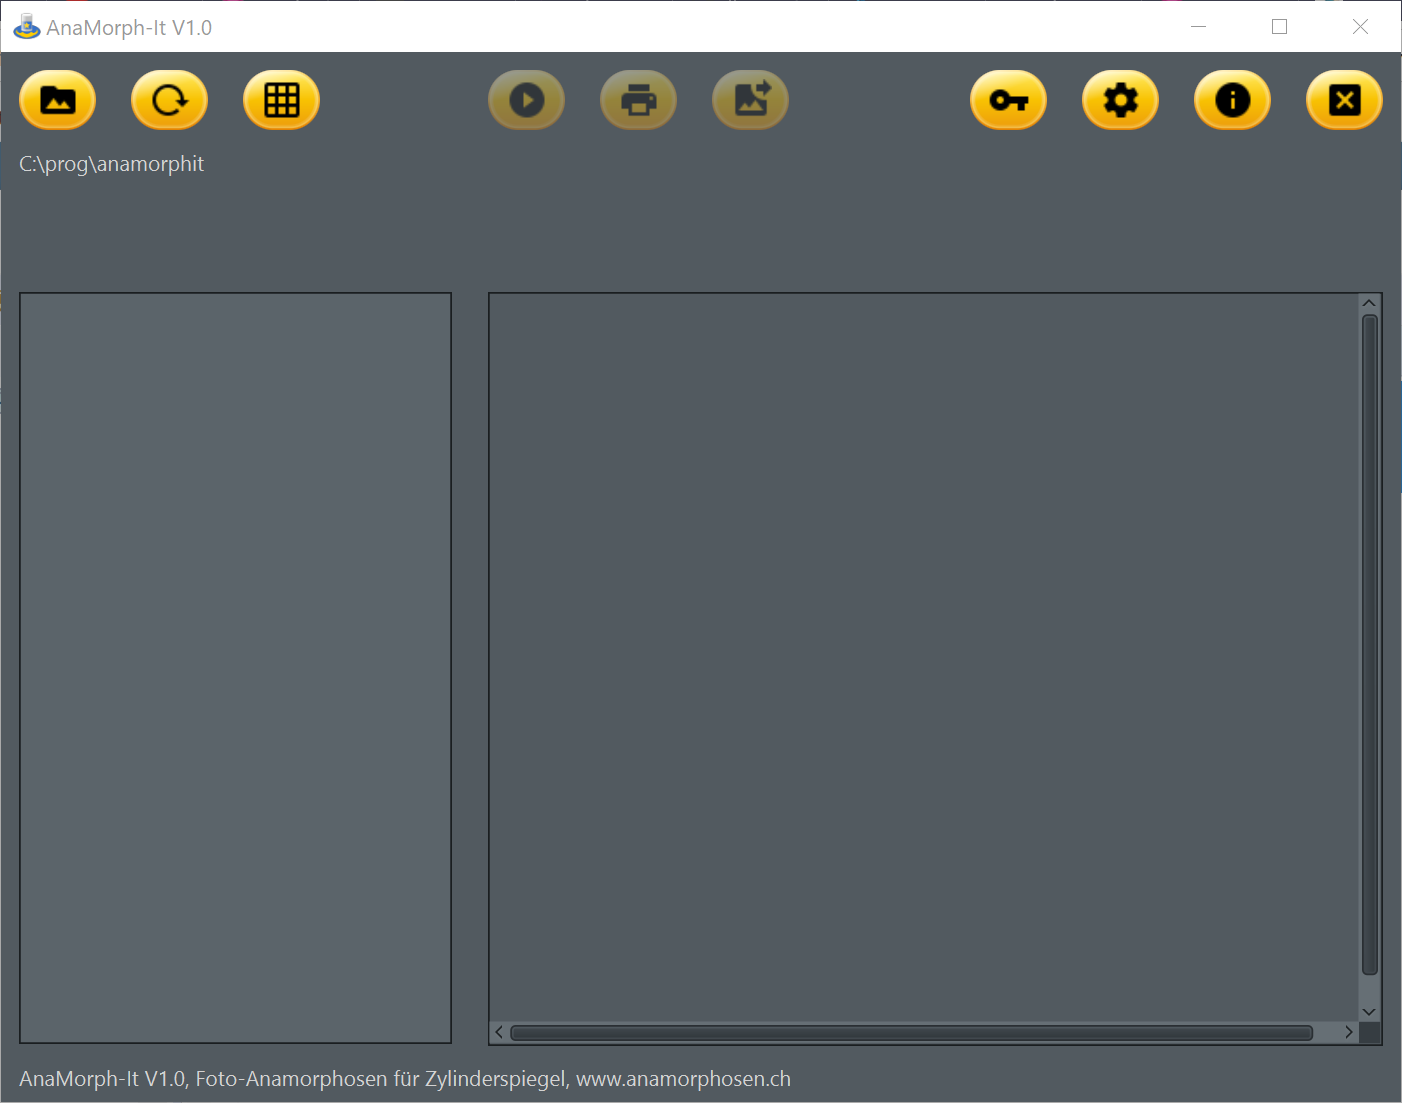Show program info with the i icon
This screenshot has width=1402, height=1103.
1232,100
